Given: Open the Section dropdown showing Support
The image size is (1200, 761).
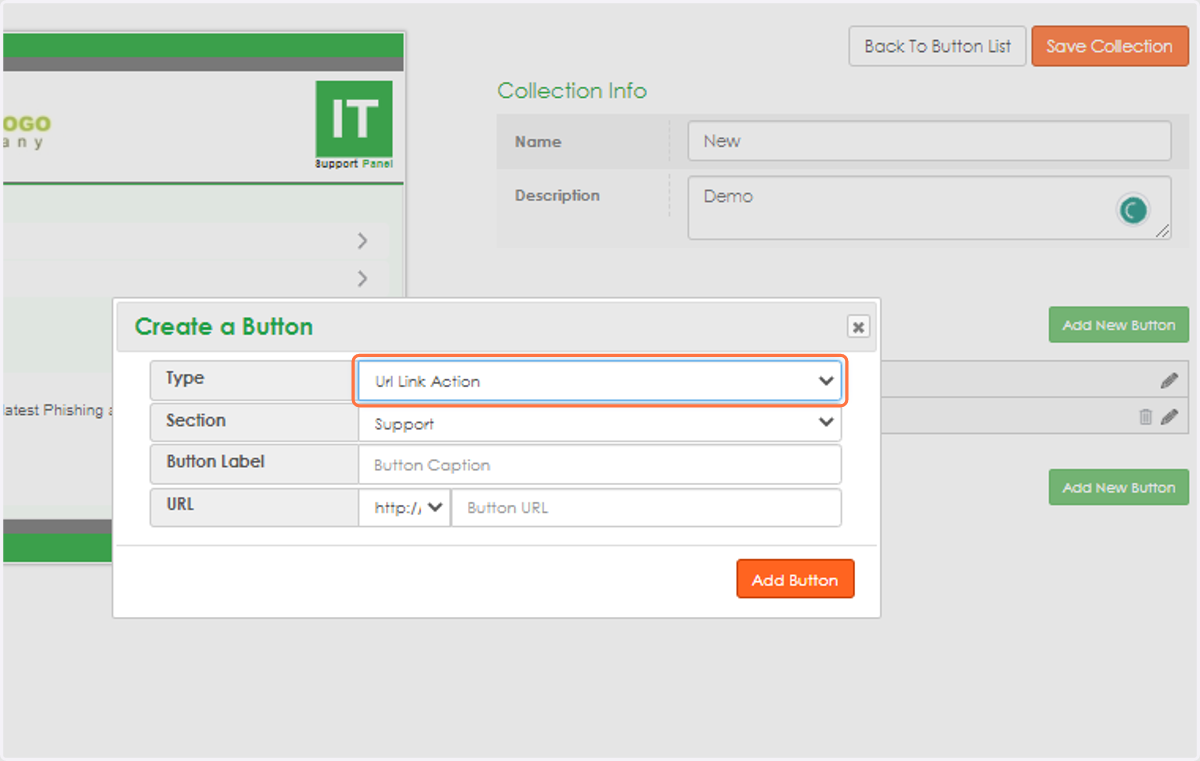Looking at the screenshot, I should click(599, 423).
